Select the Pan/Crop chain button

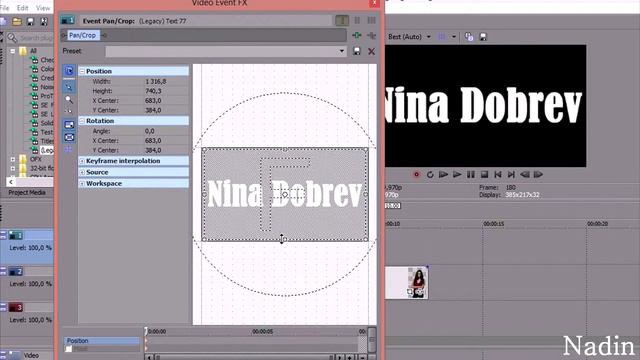click(83, 36)
